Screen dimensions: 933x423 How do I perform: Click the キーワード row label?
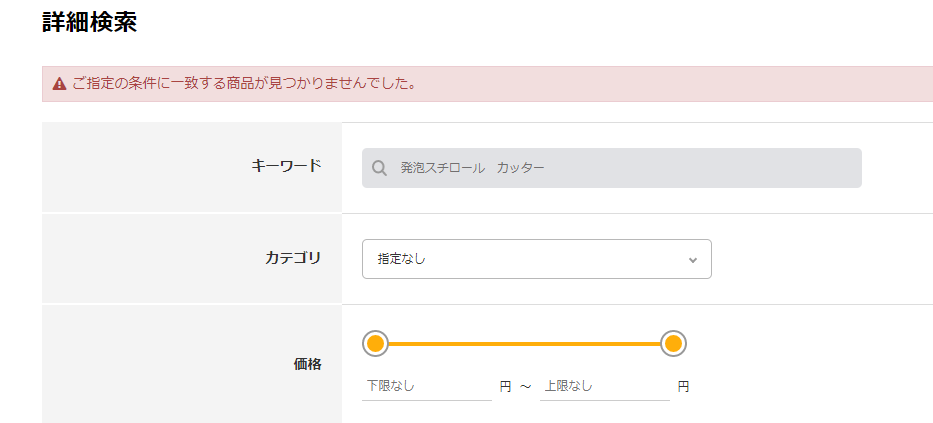286,166
